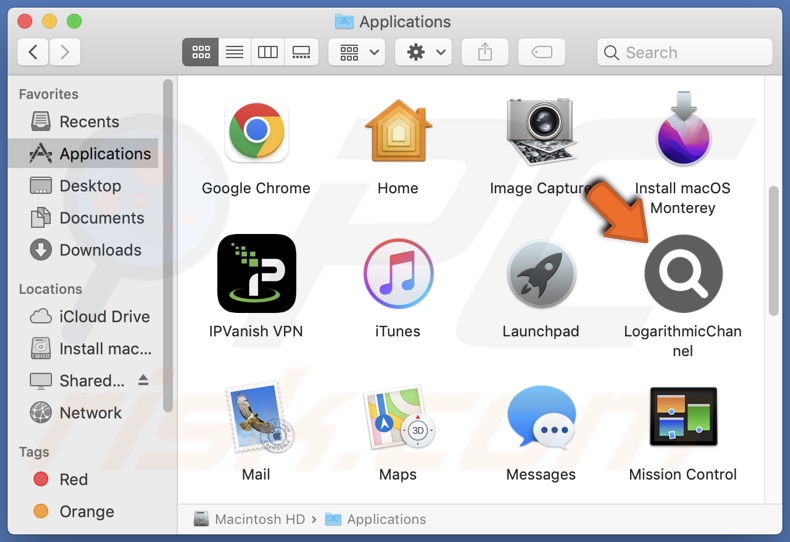
Task: Open Documents in the sidebar
Action: click(x=83, y=218)
